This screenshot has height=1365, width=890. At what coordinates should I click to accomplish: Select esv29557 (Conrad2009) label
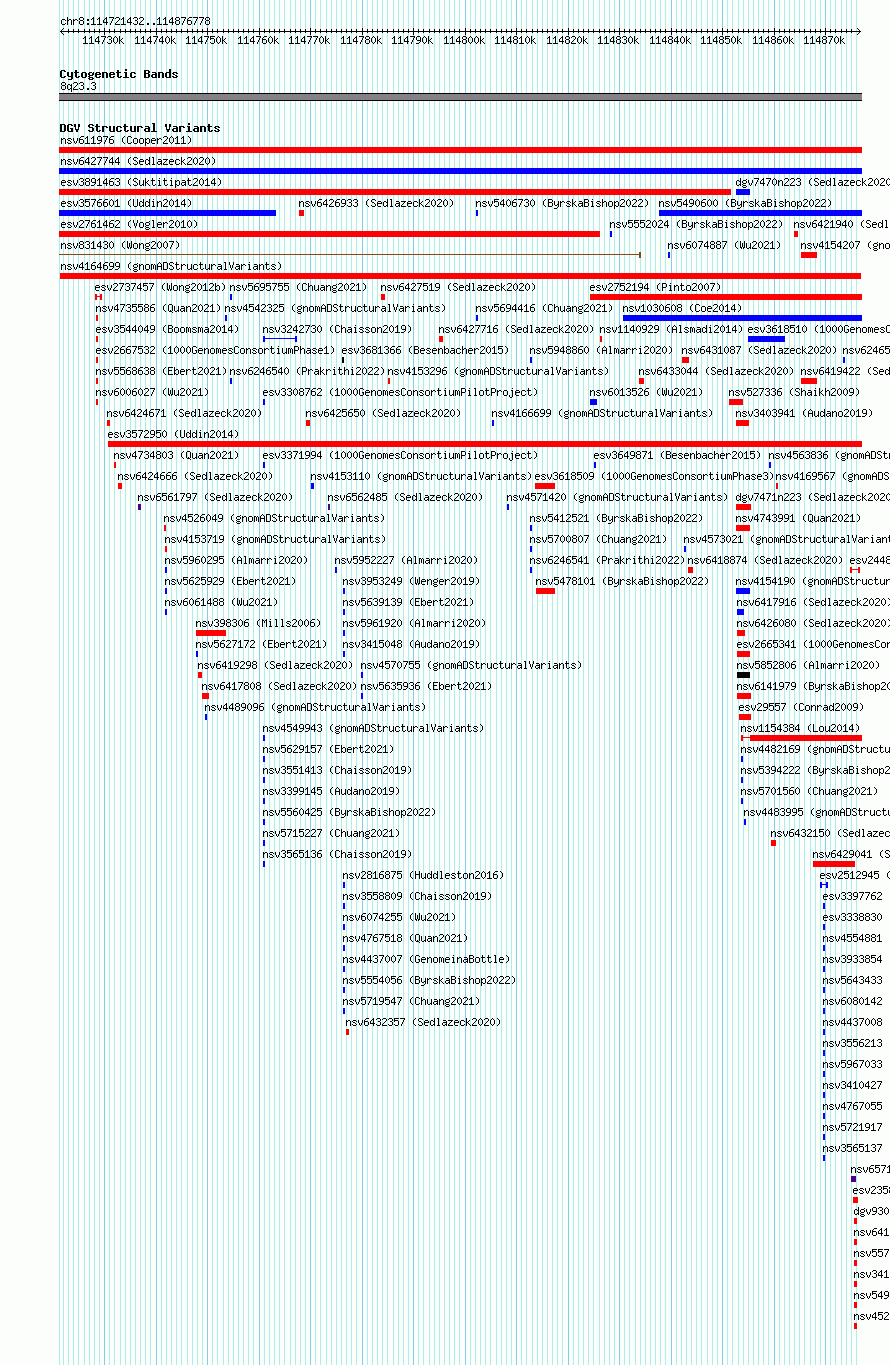[x=801, y=707]
